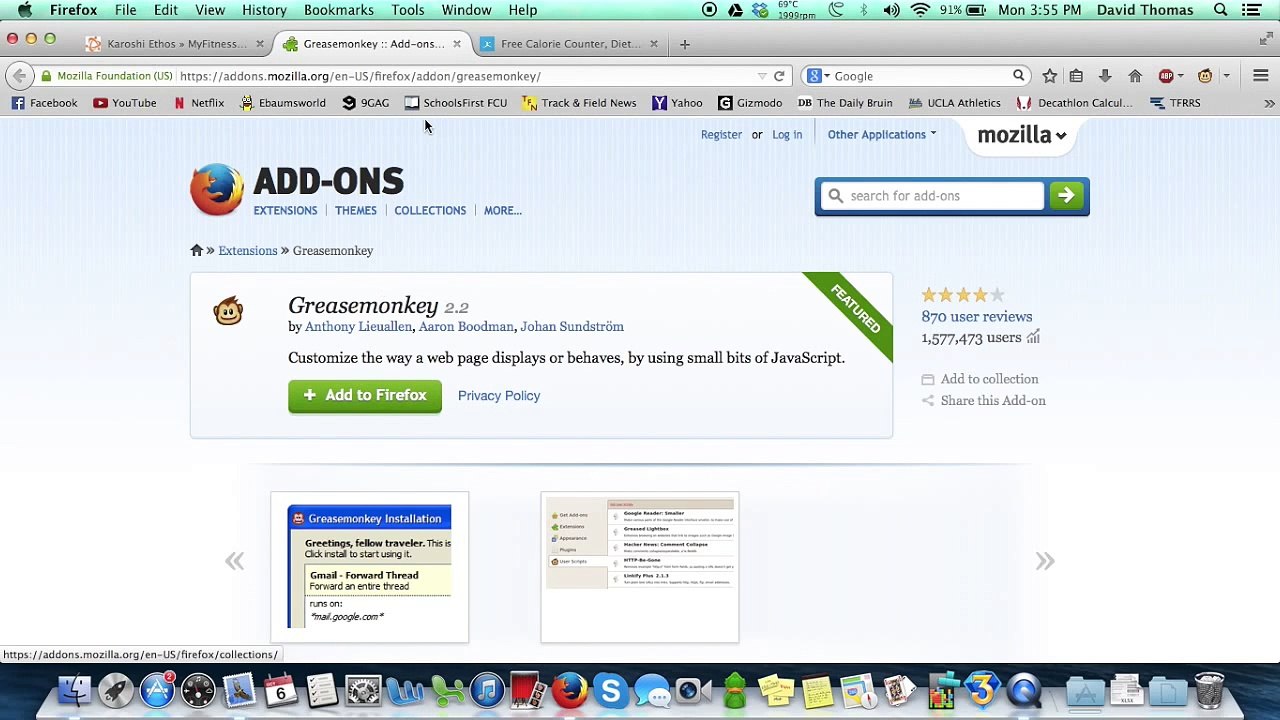Screen dimensions: 1280x720
Task: Open the Greasemonkey Installation screenshot thumbnail
Action: point(370,567)
